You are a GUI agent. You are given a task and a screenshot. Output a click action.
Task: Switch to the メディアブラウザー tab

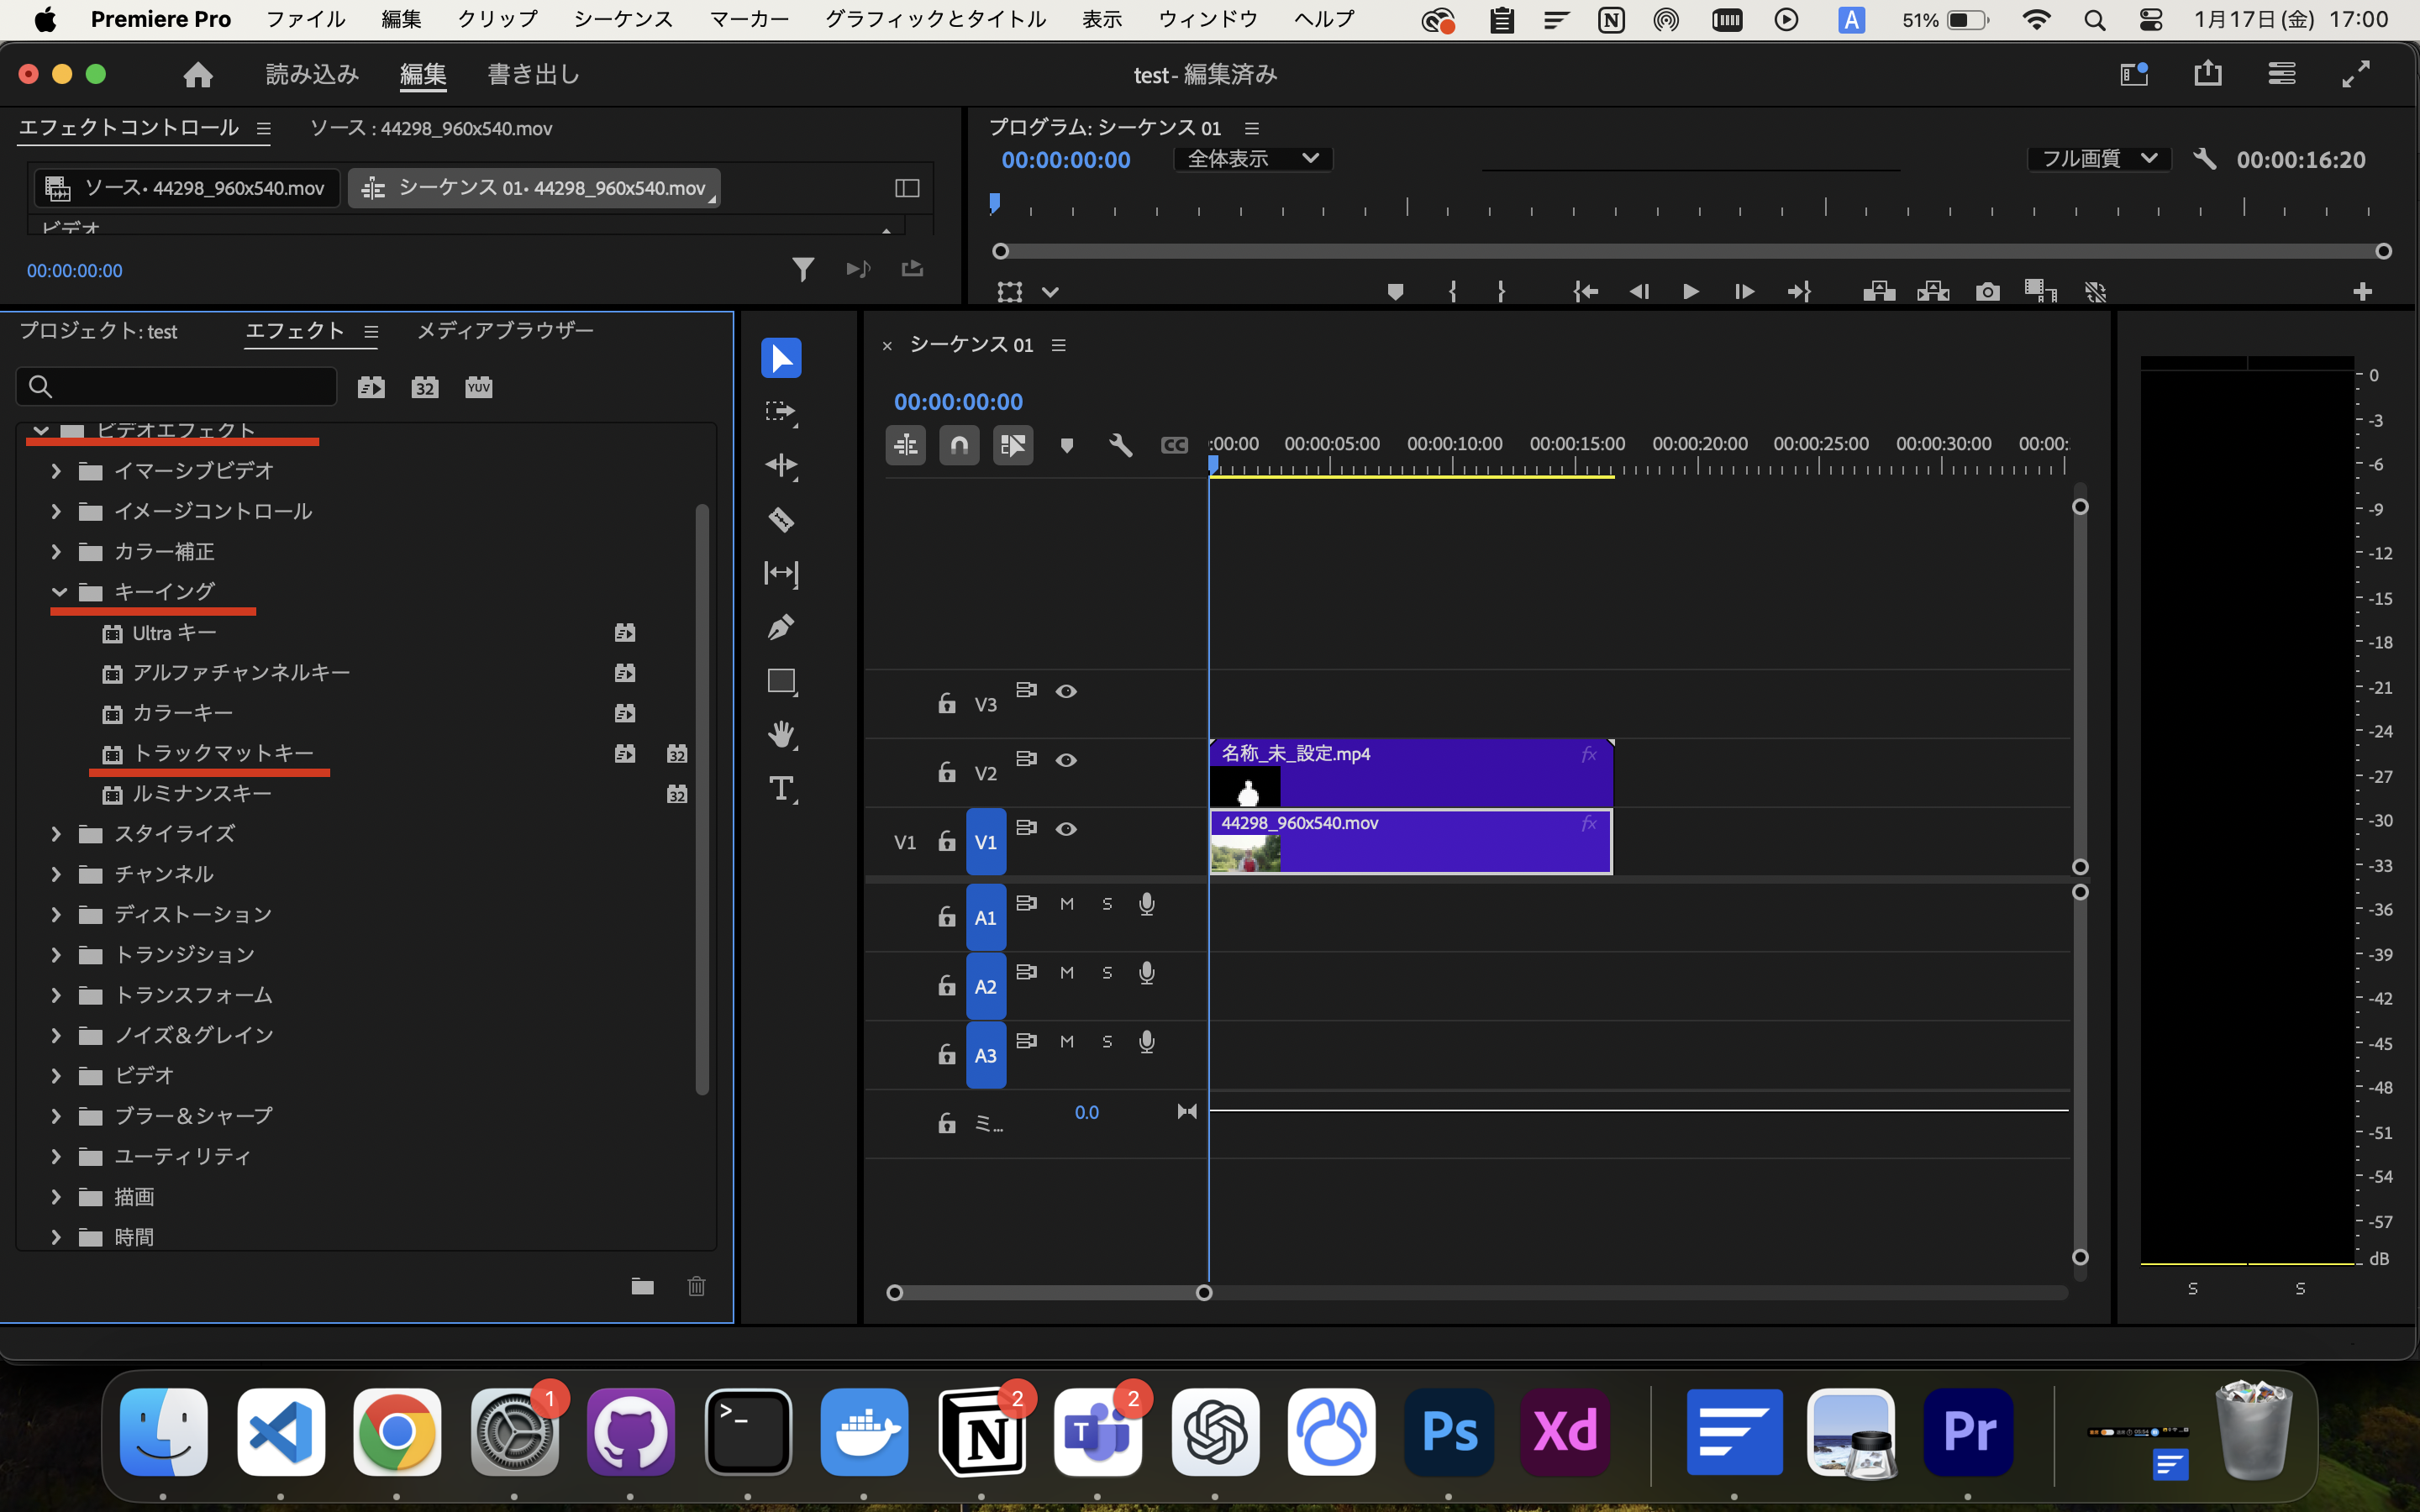tap(505, 331)
